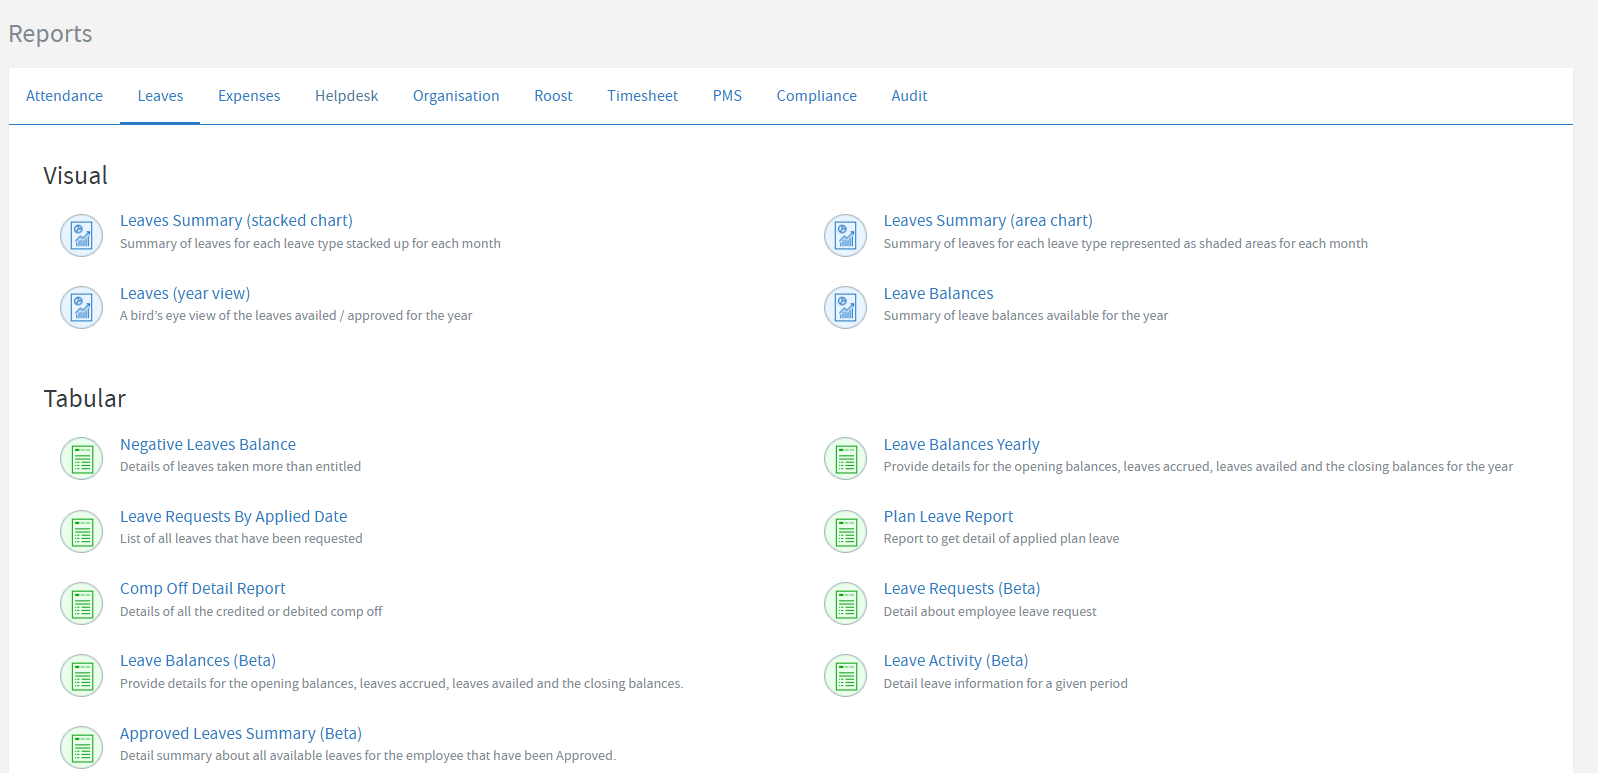Open the Leave Requests (Beta) report link
Viewport: 1598px width, 773px height.
[x=961, y=588]
